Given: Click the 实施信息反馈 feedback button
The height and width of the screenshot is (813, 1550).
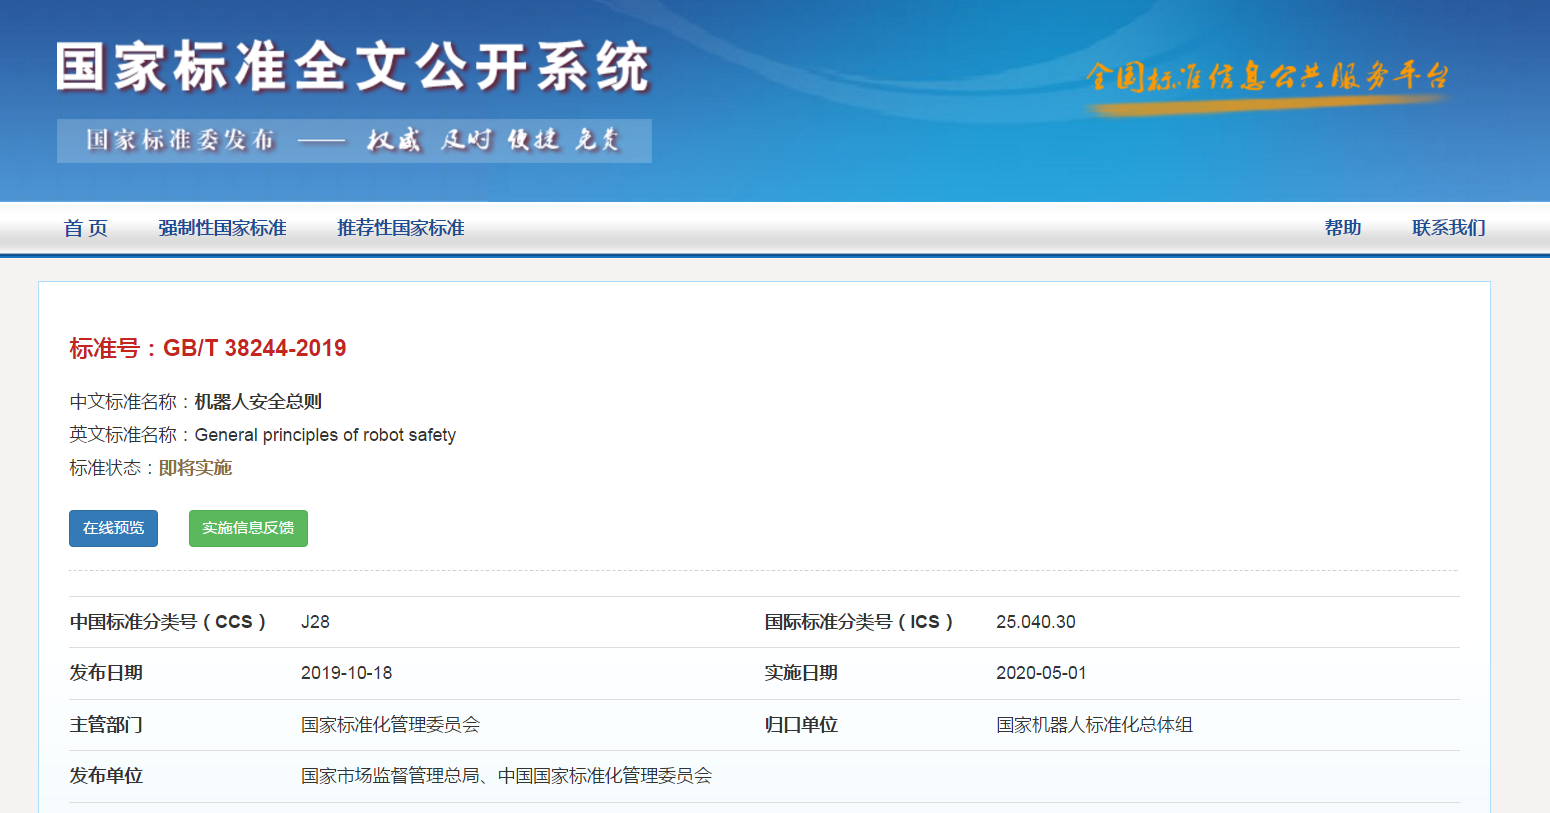Looking at the screenshot, I should tap(248, 528).
